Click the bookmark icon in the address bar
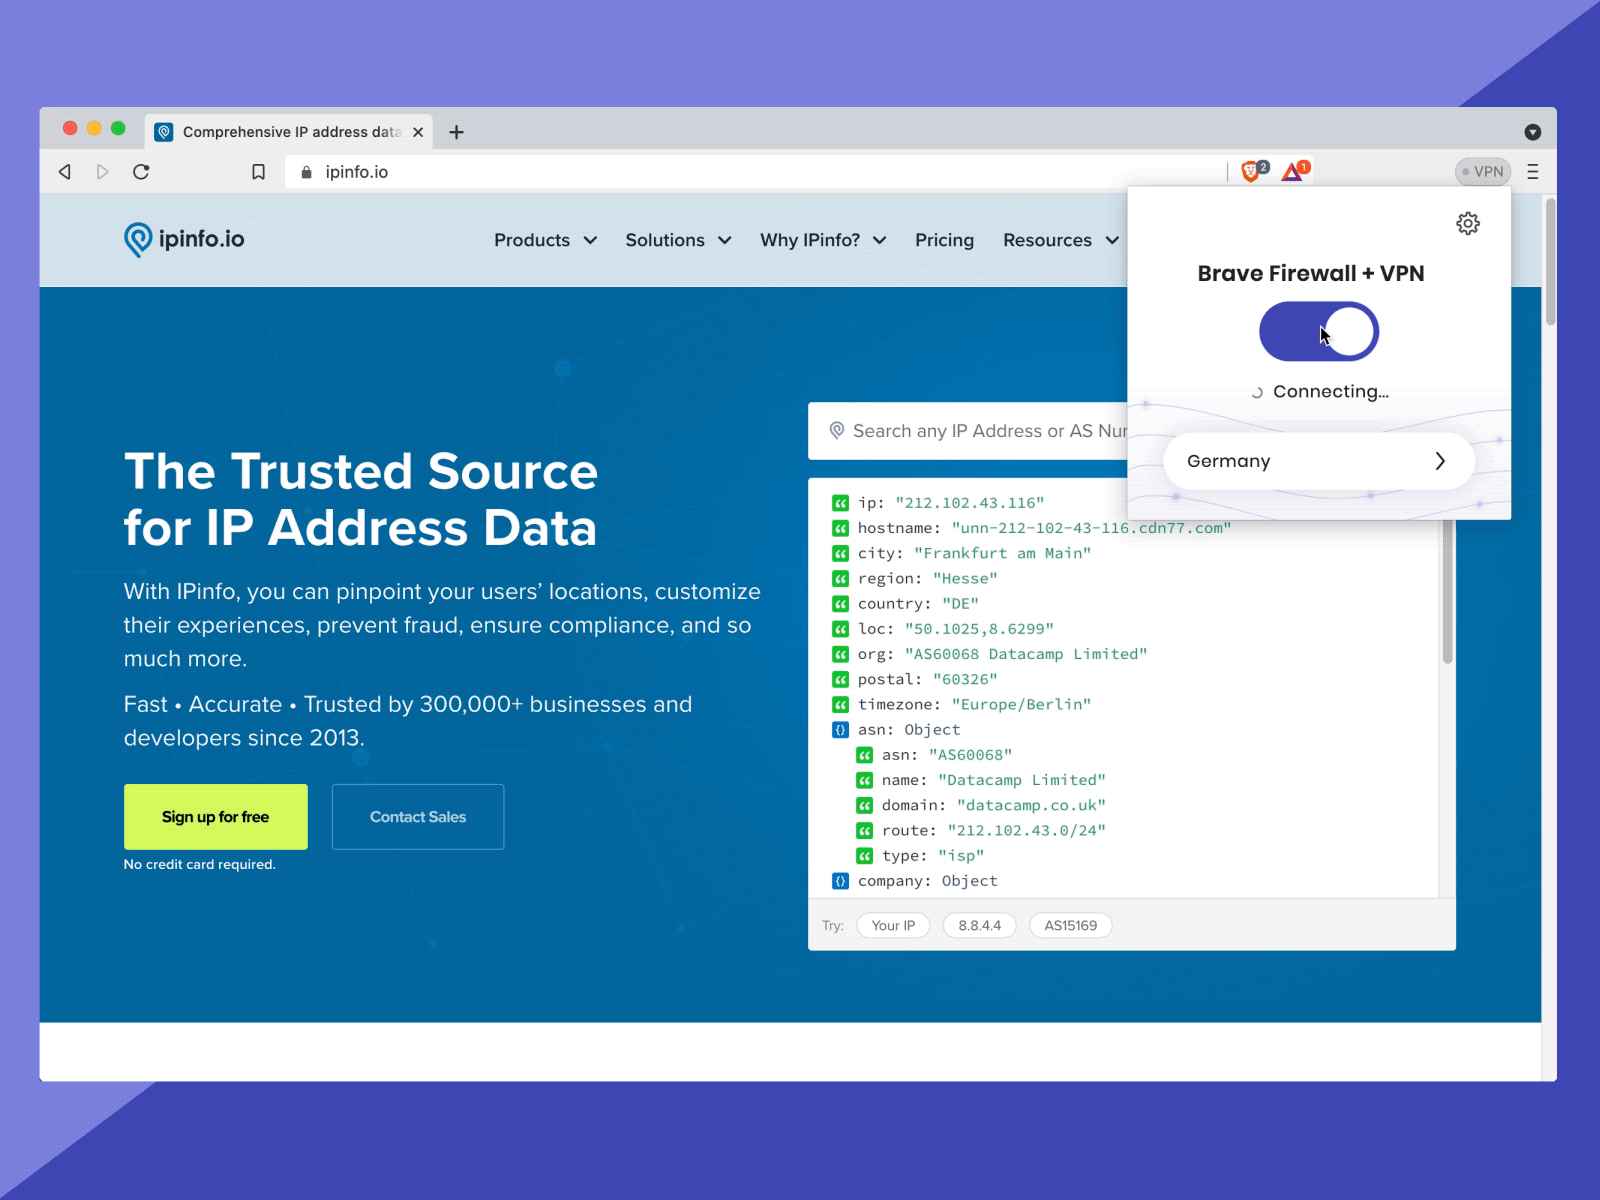The height and width of the screenshot is (1200, 1600). pos(258,171)
